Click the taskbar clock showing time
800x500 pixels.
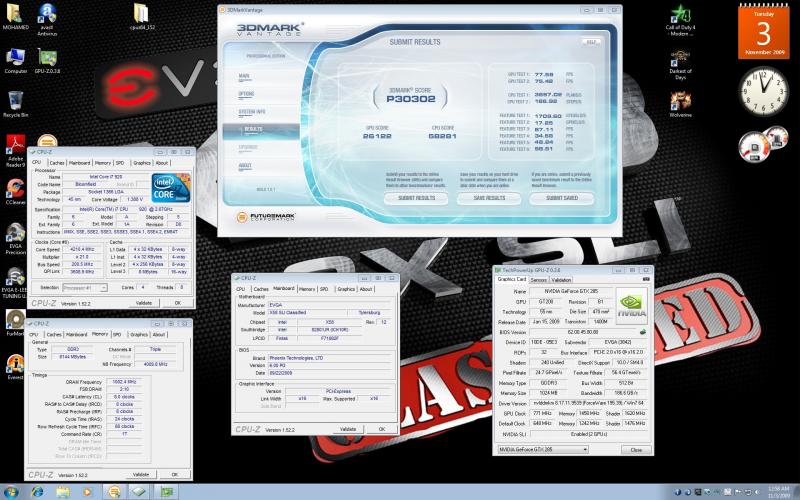tap(778, 492)
